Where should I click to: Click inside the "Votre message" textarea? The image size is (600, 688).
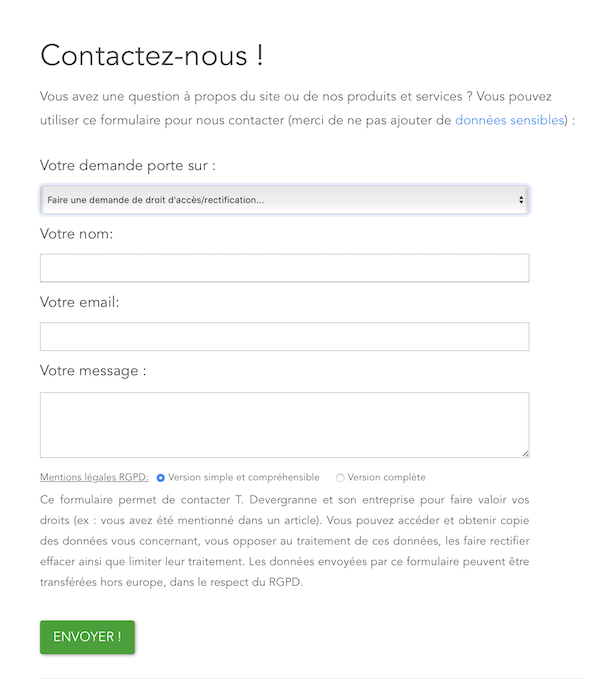click(284, 425)
